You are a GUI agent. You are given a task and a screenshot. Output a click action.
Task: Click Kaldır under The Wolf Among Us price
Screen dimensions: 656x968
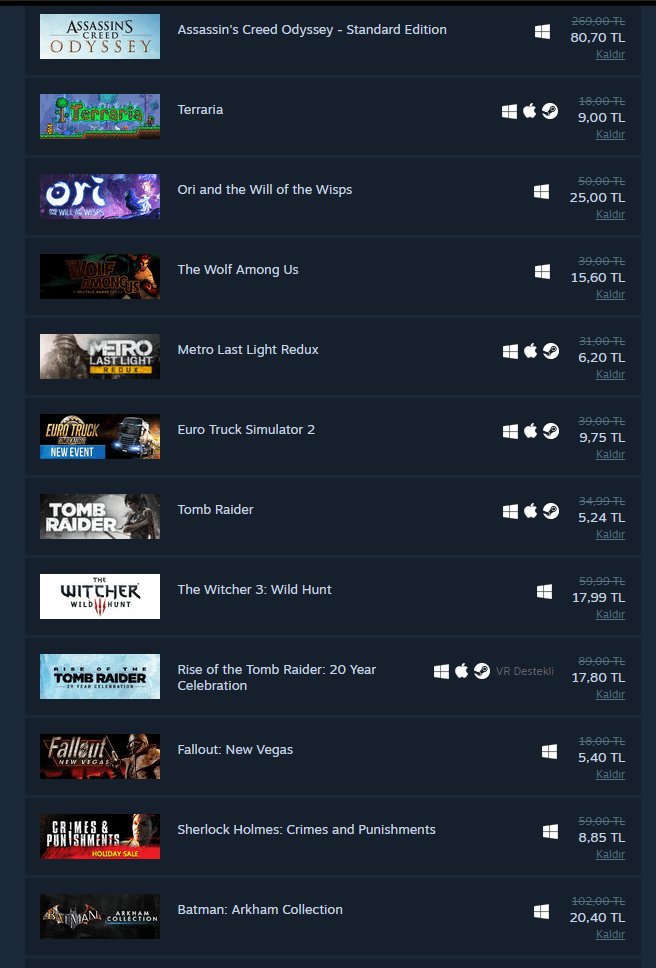click(610, 294)
